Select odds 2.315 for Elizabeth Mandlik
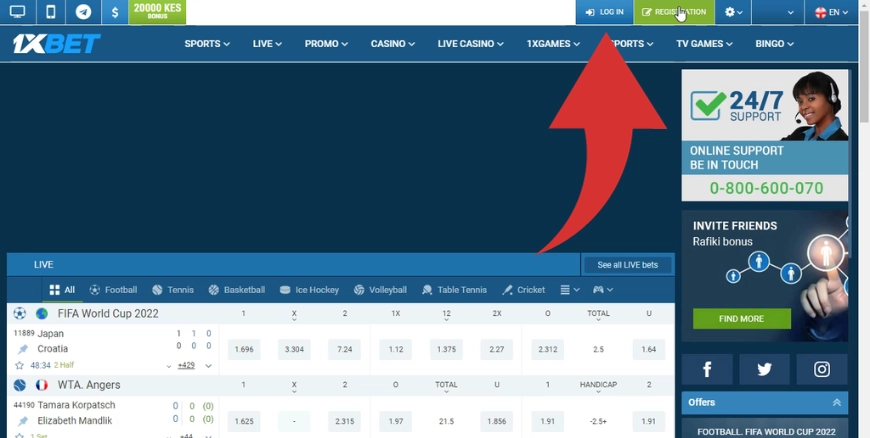 tap(345, 421)
